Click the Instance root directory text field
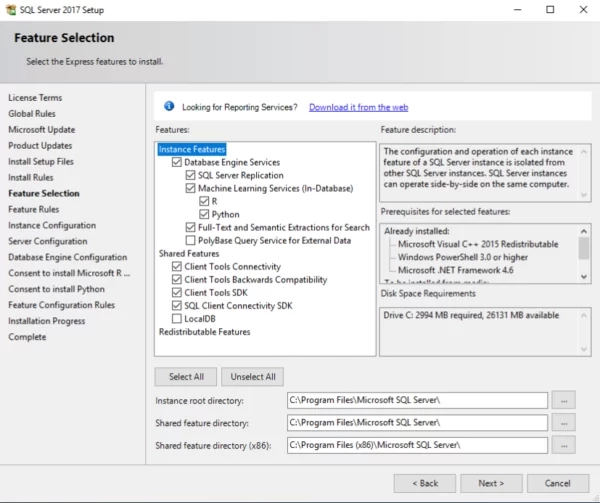 pyautogui.click(x=416, y=400)
